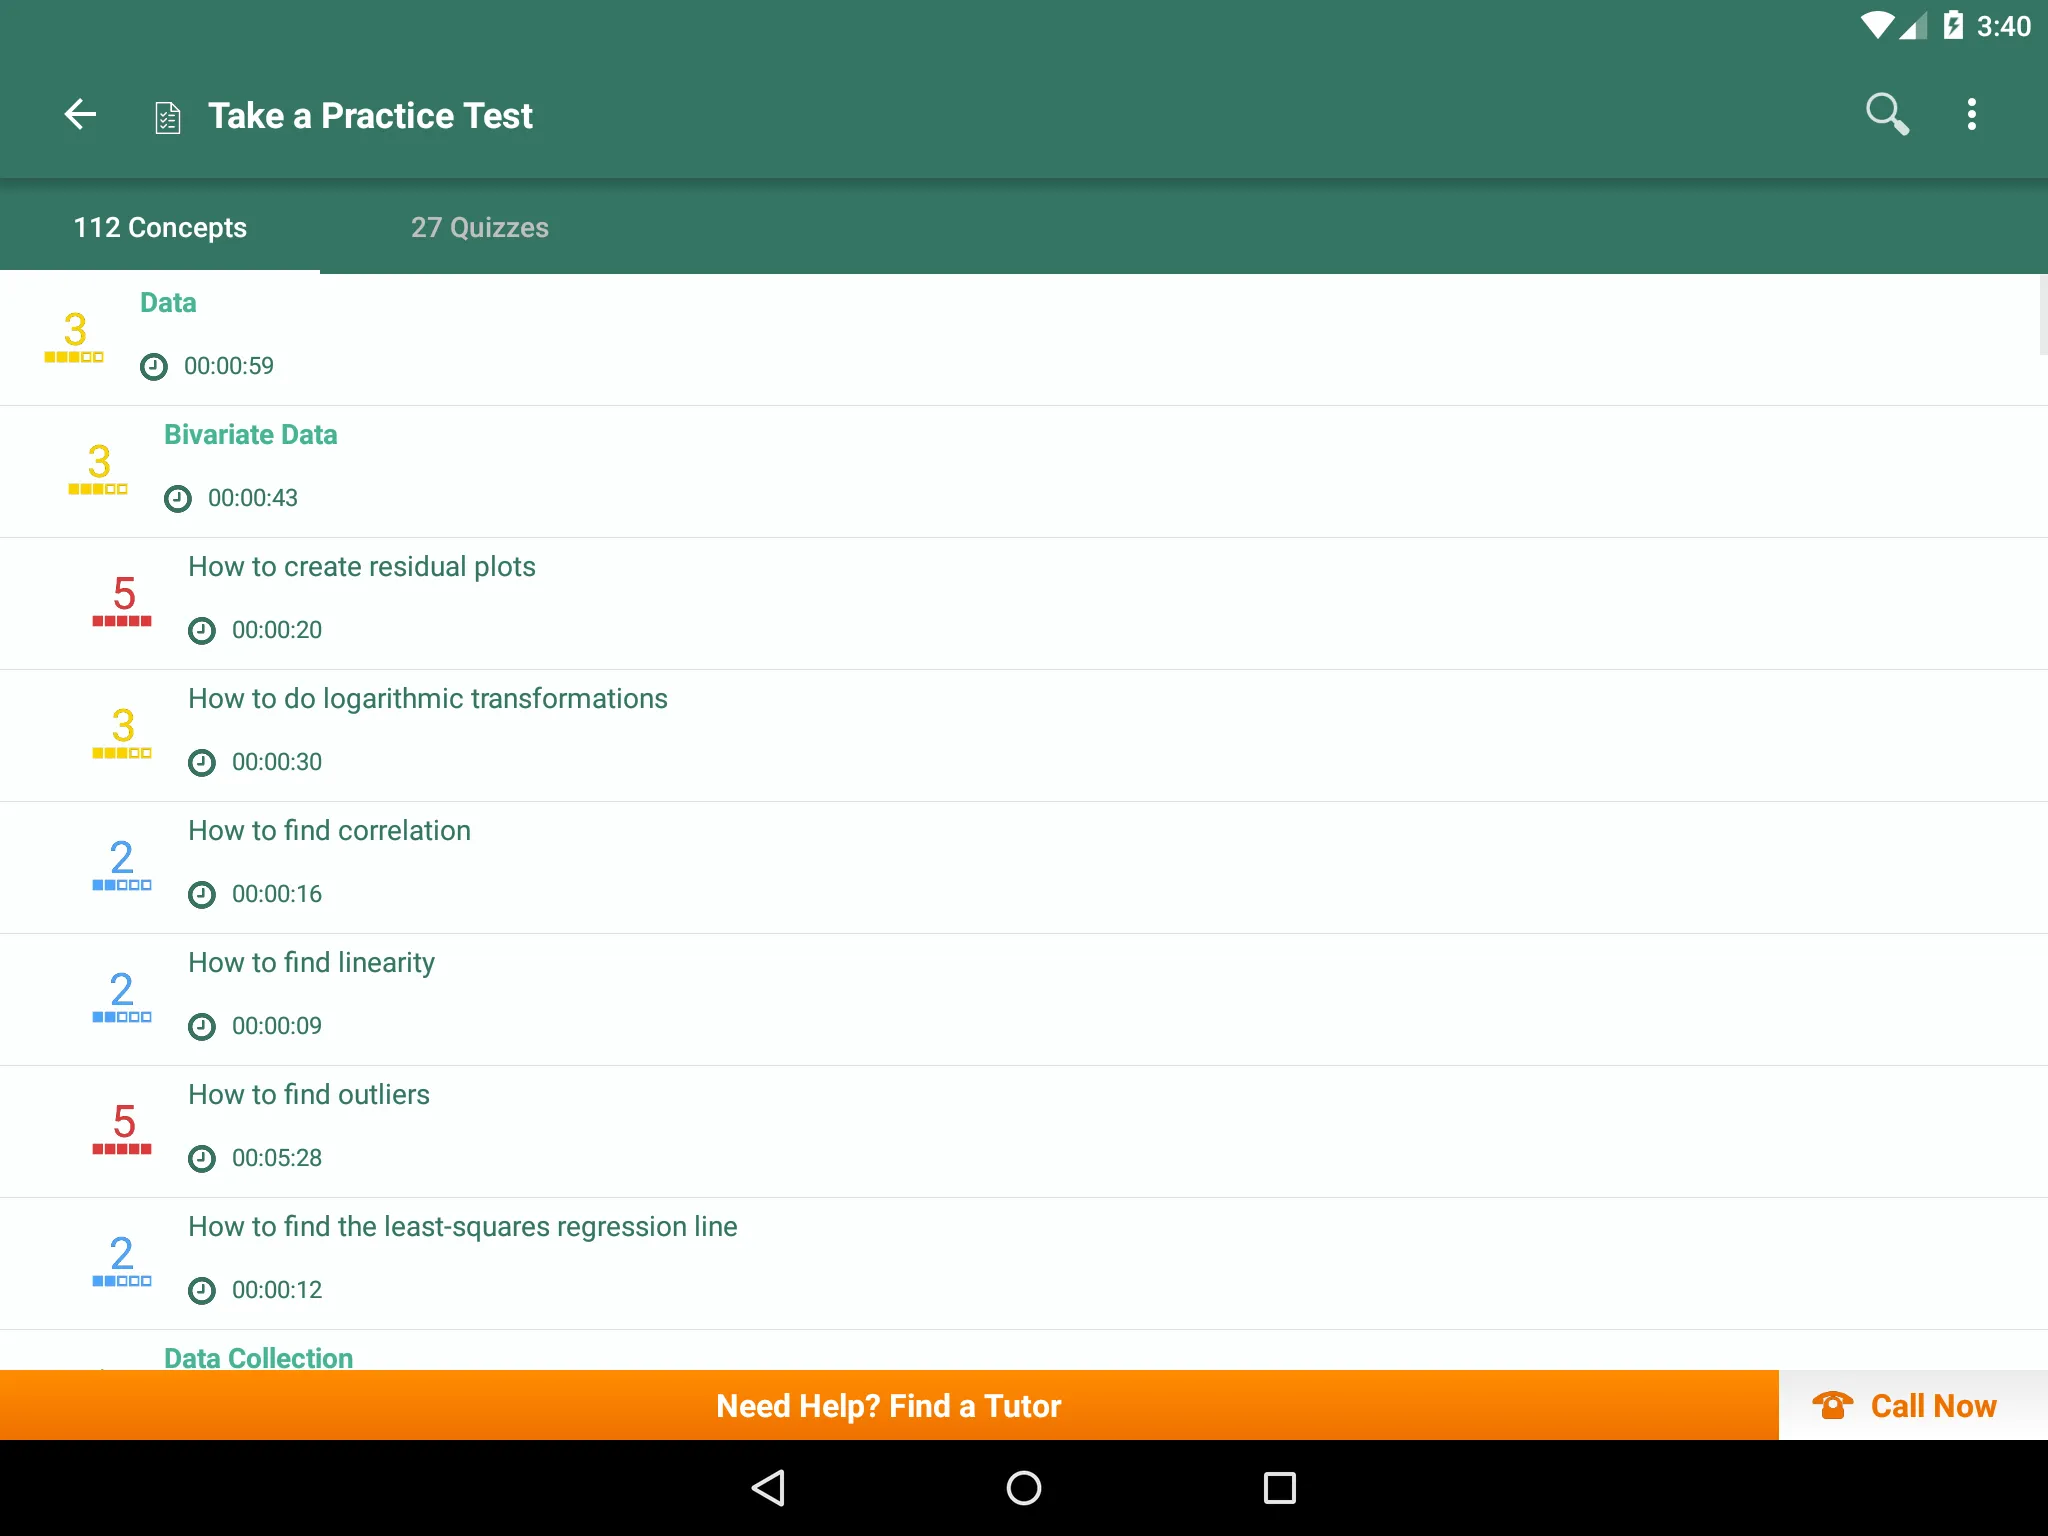Viewport: 2048px width, 1536px height.
Task: Tap the back arrow icon
Action: 82,115
